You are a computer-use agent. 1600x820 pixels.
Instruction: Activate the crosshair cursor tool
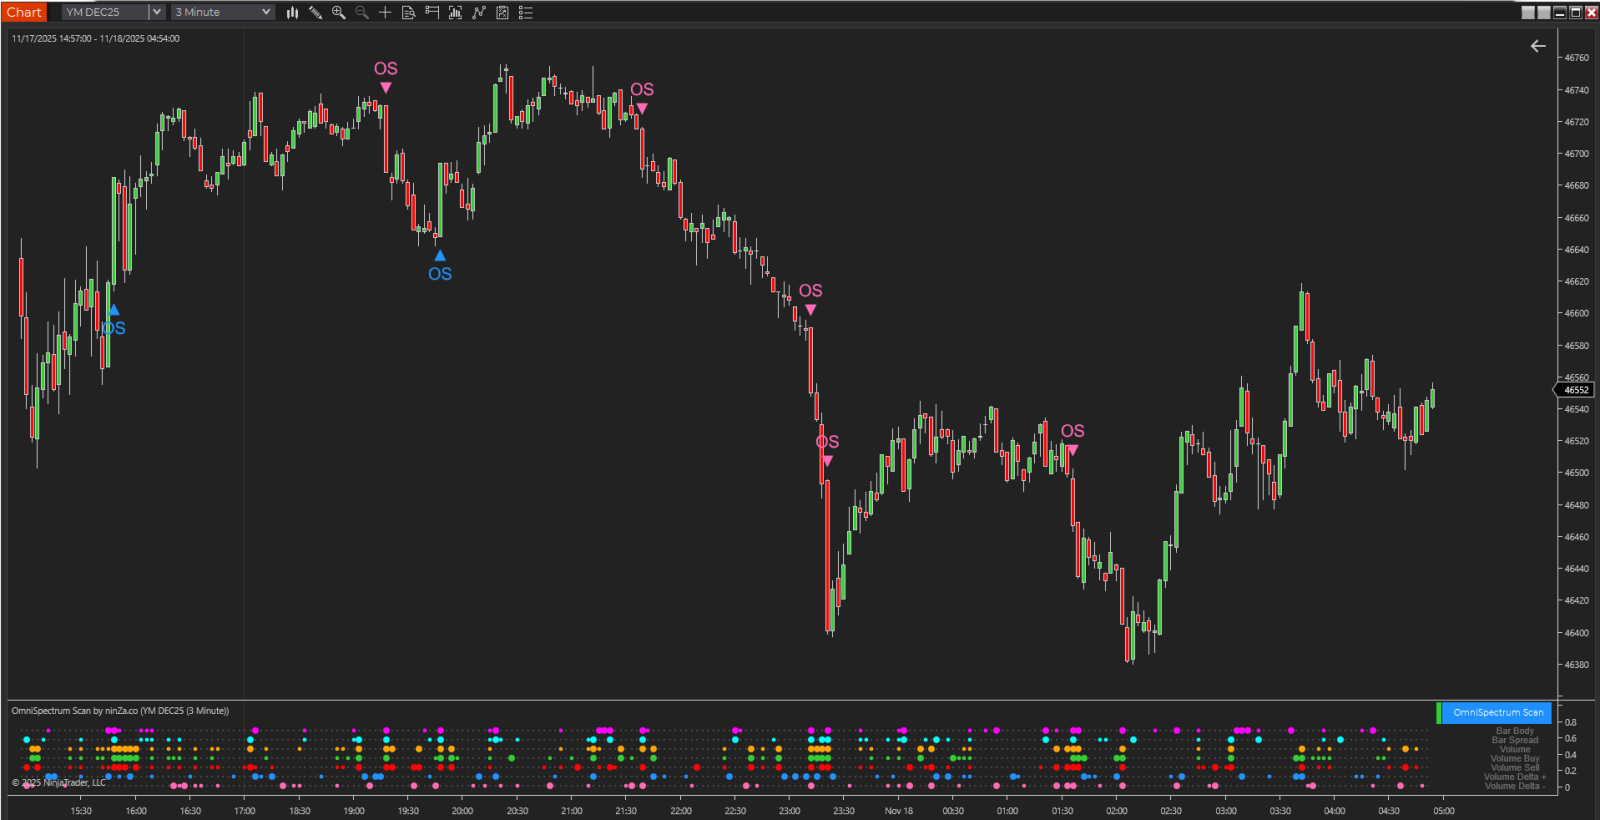[385, 12]
